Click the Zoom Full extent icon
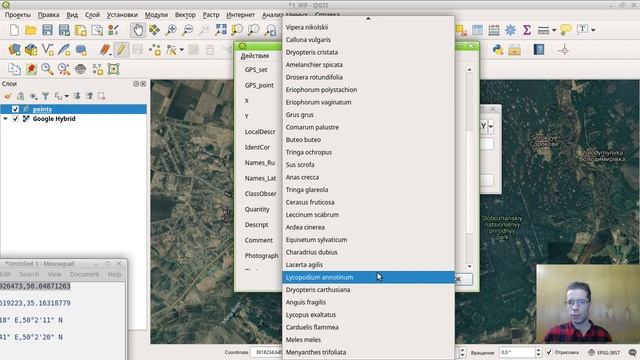 (221, 30)
